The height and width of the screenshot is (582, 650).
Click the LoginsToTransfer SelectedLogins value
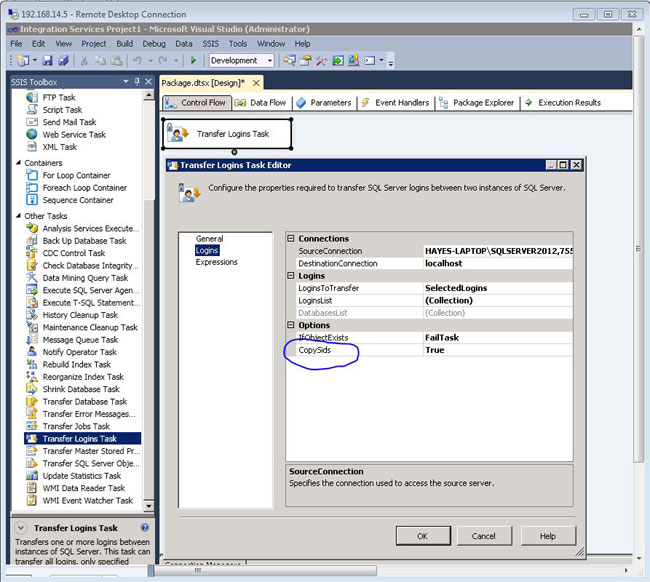point(498,288)
